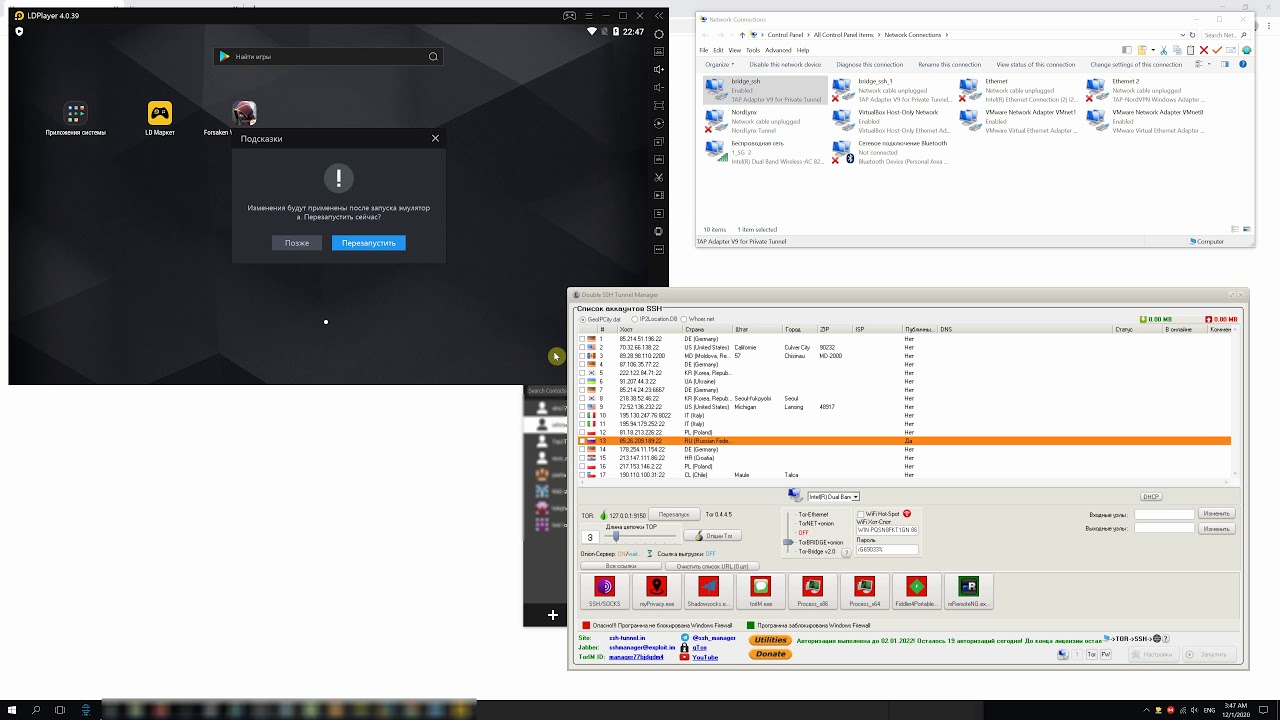Viewport: 1280px width, 720px height.
Task: Click the LD Маркет app icon
Action: 160,113
